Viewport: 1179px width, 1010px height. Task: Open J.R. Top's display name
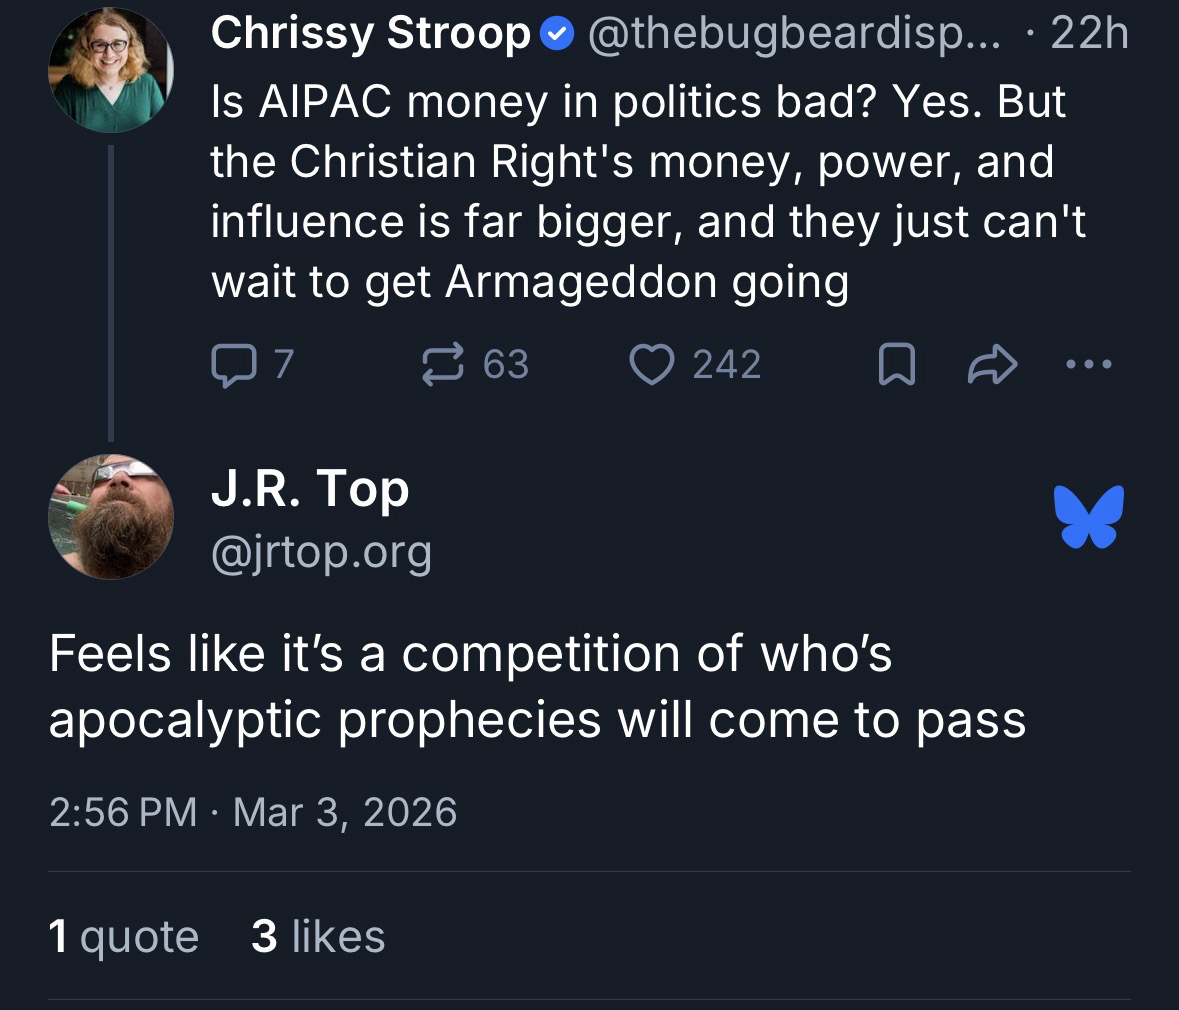point(310,489)
